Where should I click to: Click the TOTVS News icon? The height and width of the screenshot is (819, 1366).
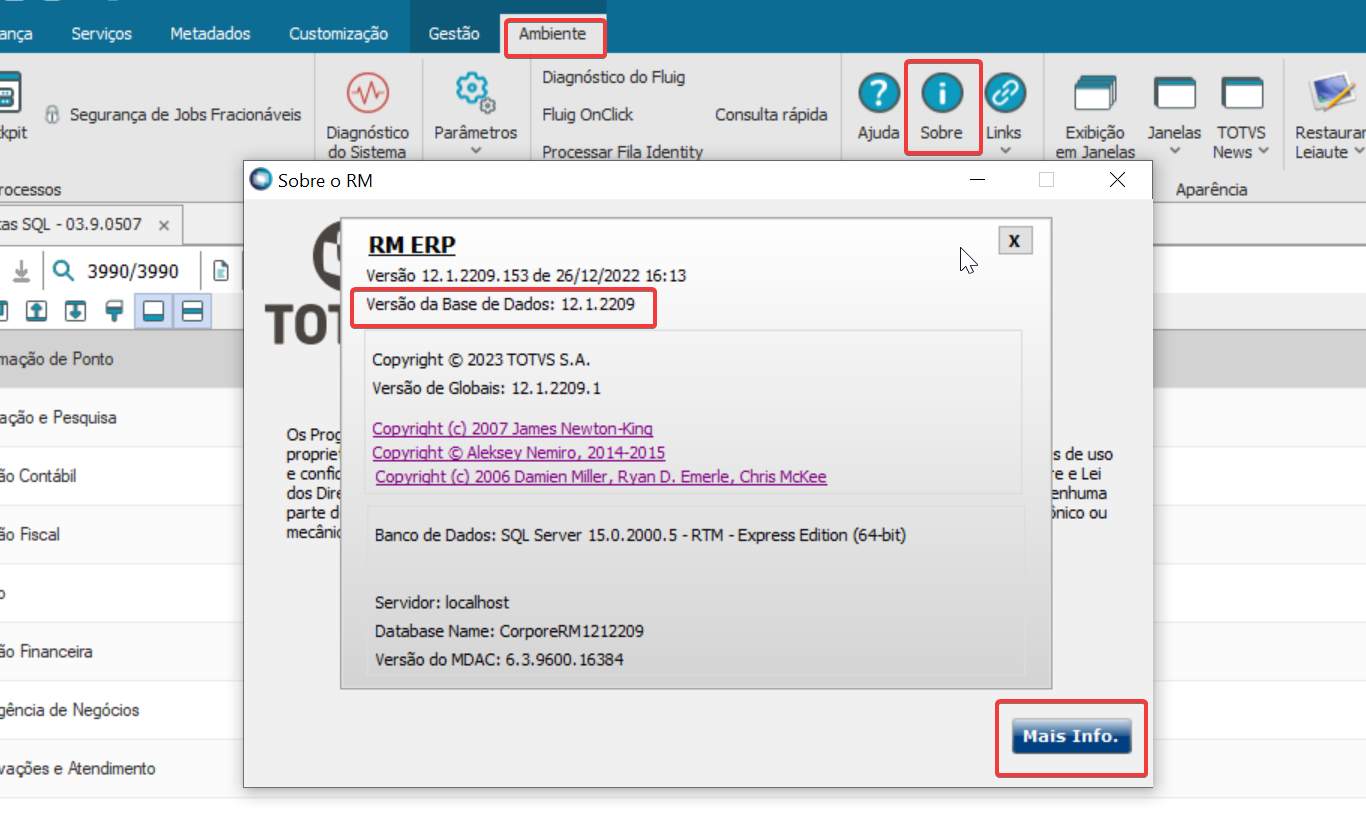[1243, 94]
